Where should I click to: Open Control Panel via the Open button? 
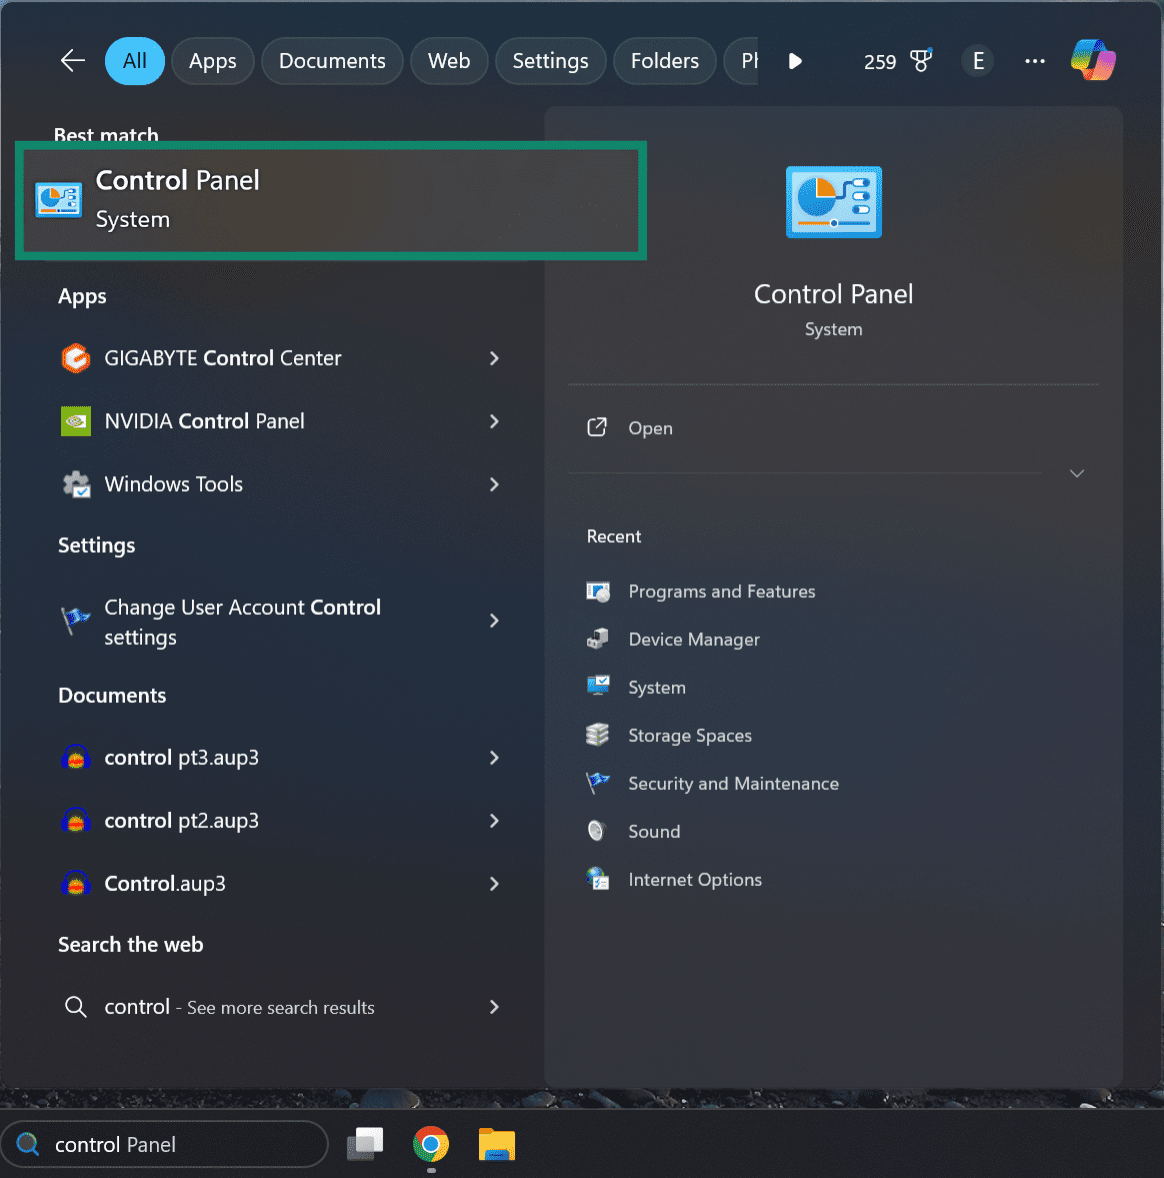click(x=650, y=428)
